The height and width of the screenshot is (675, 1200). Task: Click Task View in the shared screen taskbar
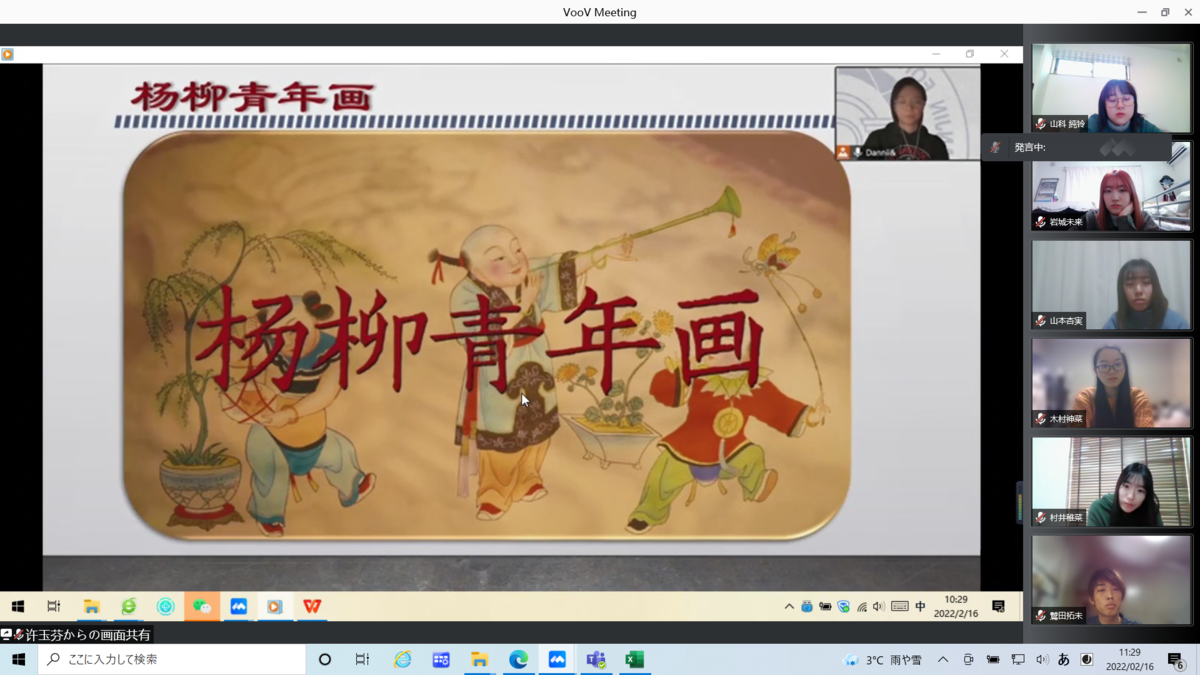(54, 606)
